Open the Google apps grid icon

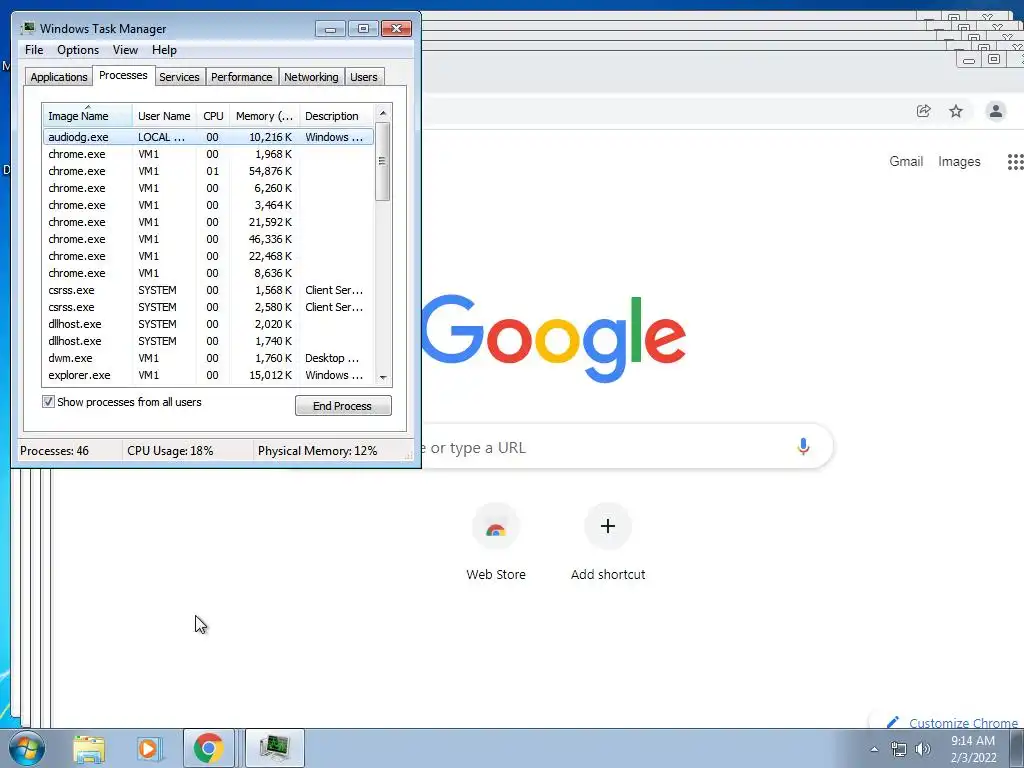click(x=1016, y=161)
